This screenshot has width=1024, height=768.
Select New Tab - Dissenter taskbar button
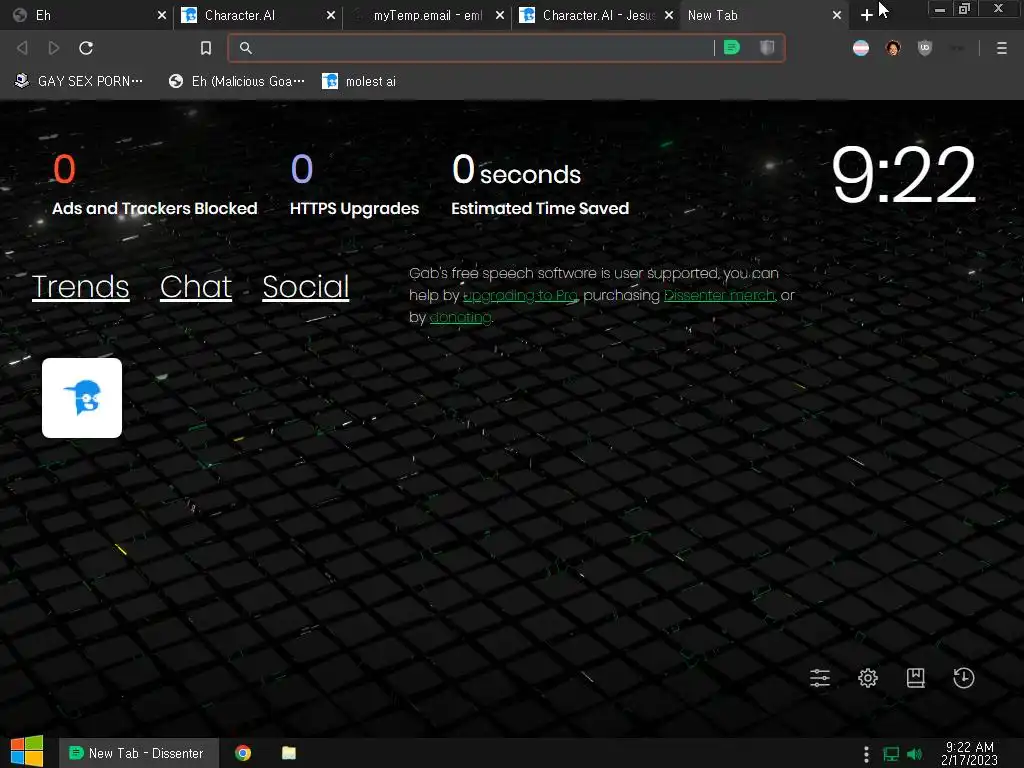(138, 753)
